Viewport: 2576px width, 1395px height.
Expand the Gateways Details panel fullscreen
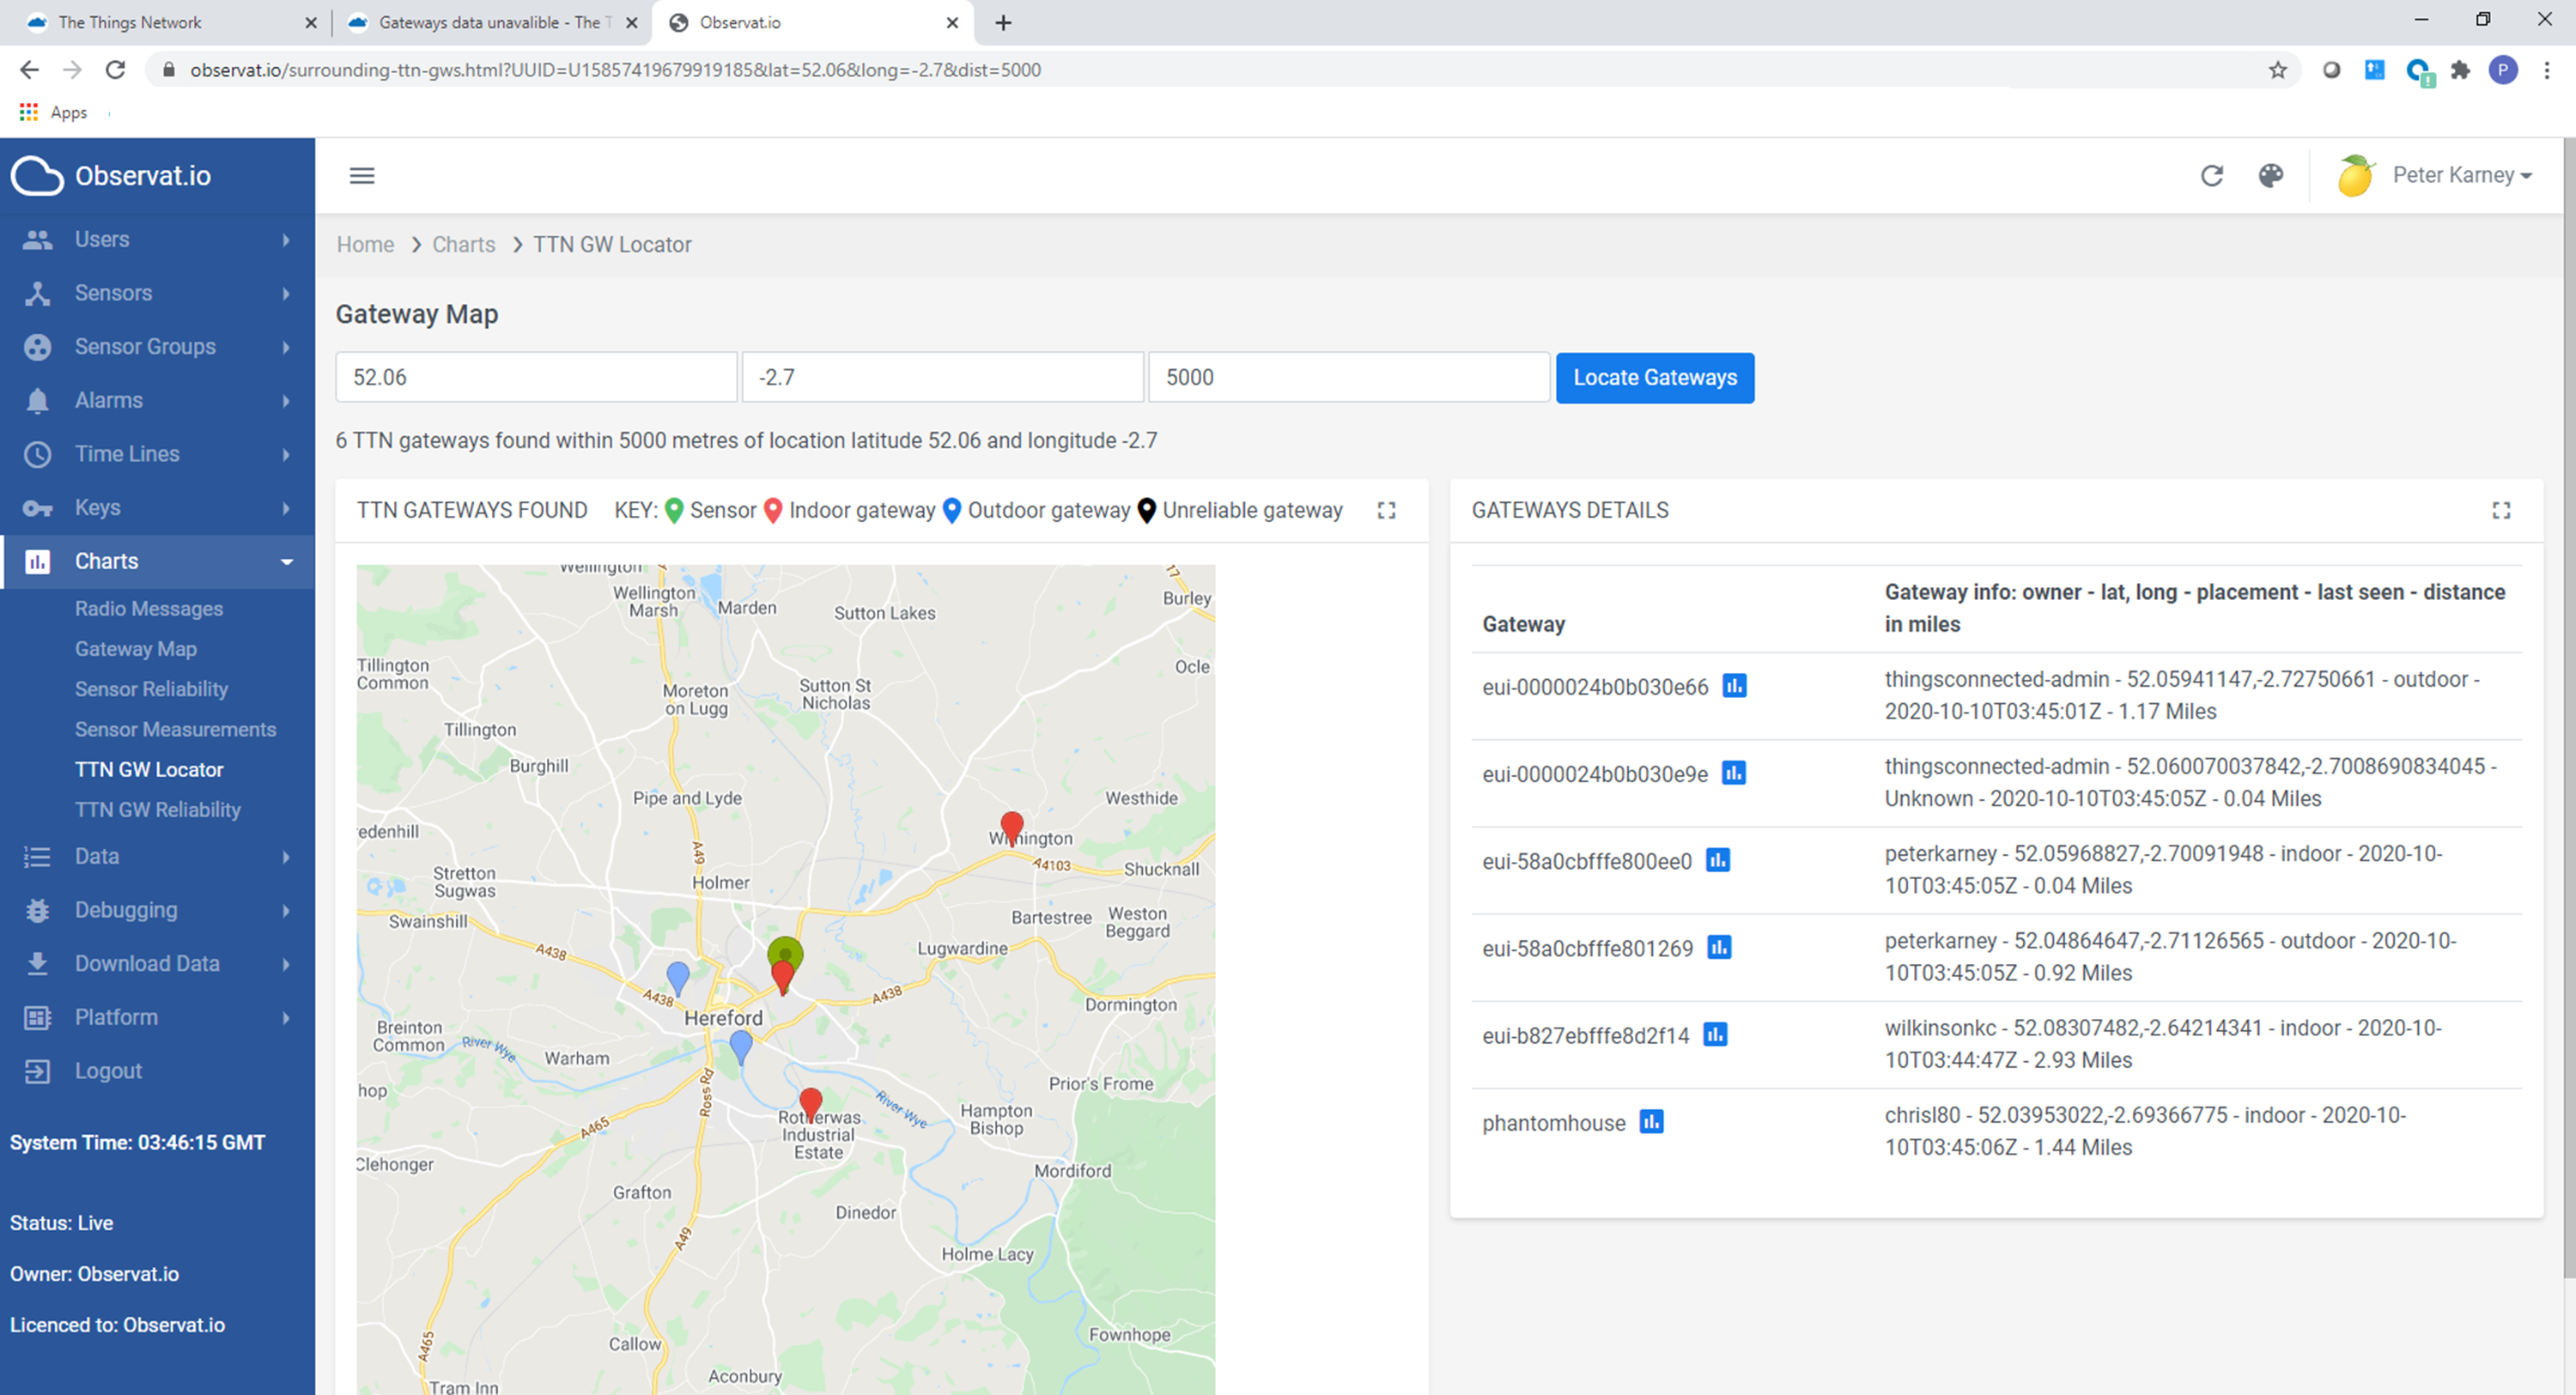tap(2501, 510)
